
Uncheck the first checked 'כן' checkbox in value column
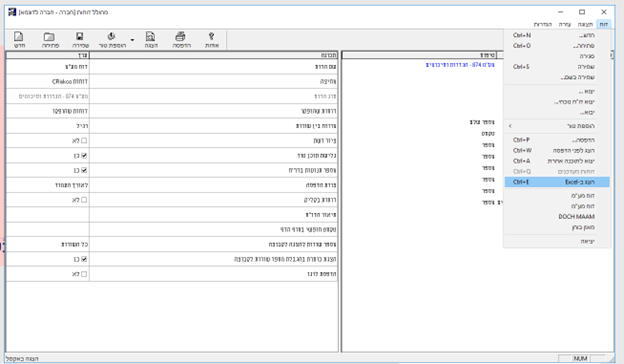(x=84, y=156)
